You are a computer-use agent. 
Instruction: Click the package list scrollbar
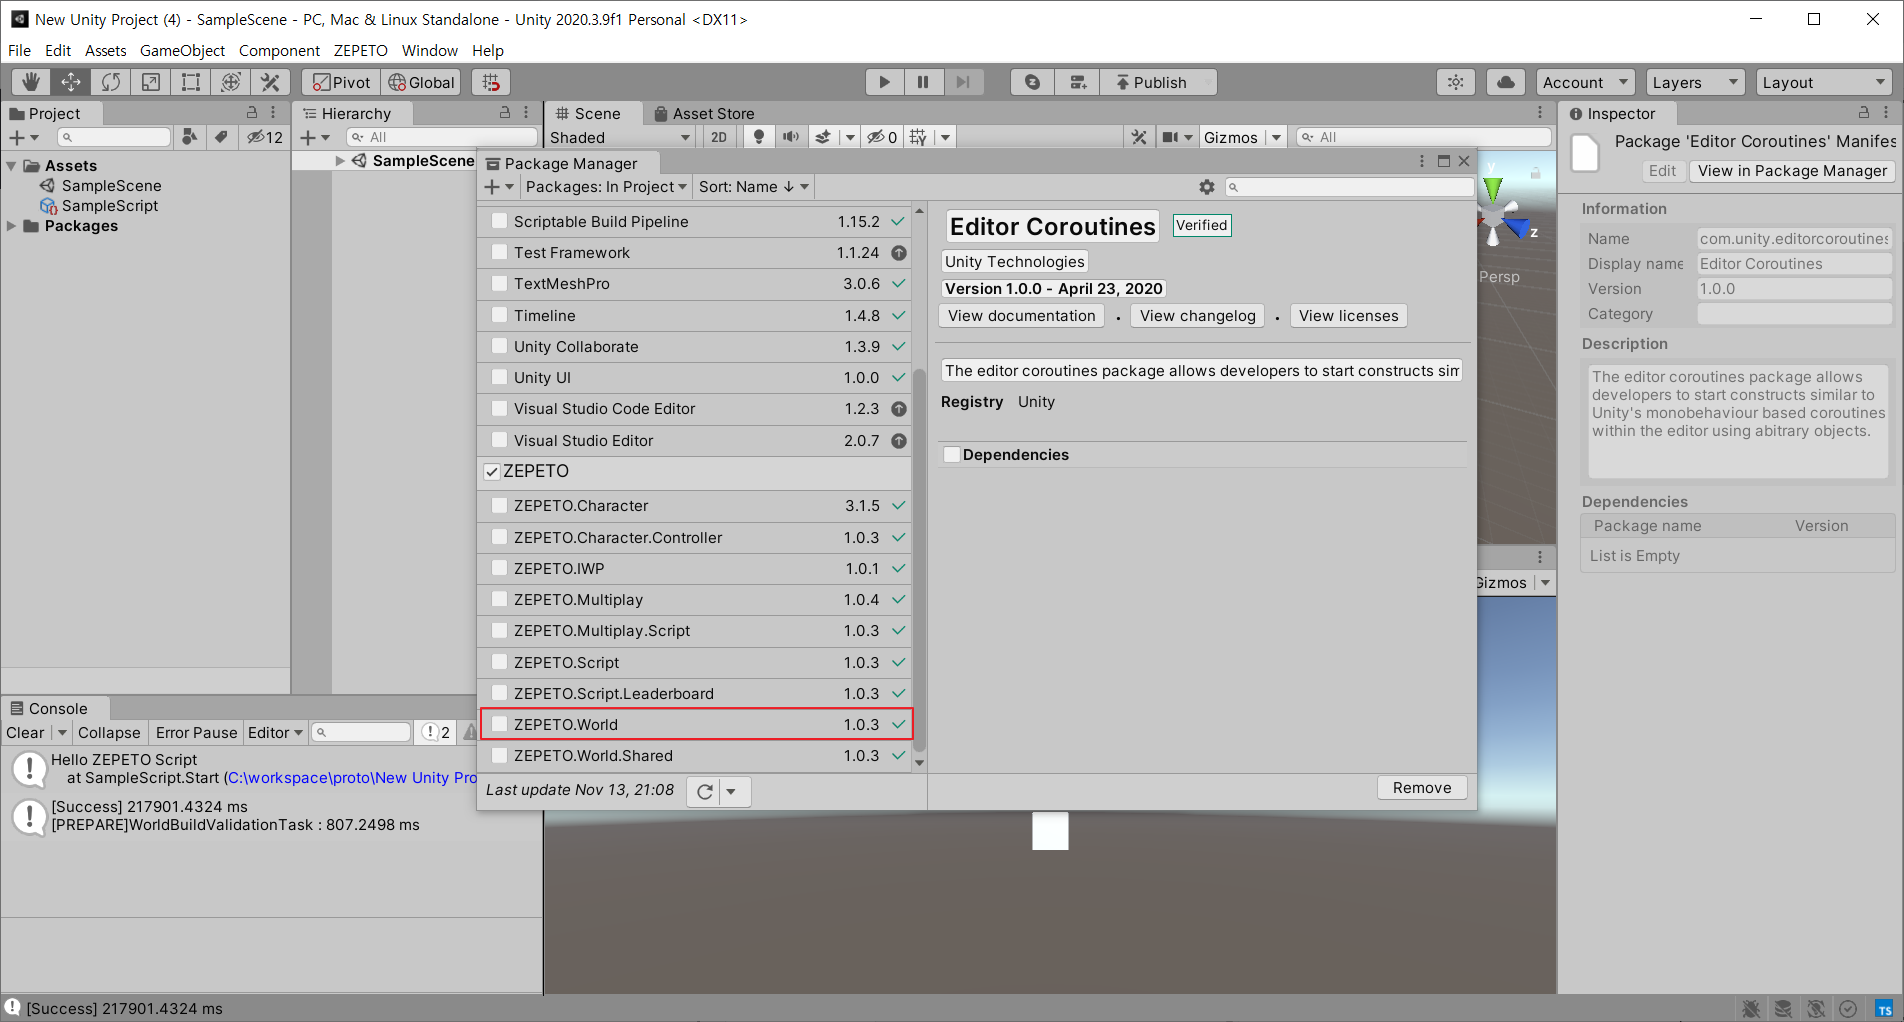(919, 560)
